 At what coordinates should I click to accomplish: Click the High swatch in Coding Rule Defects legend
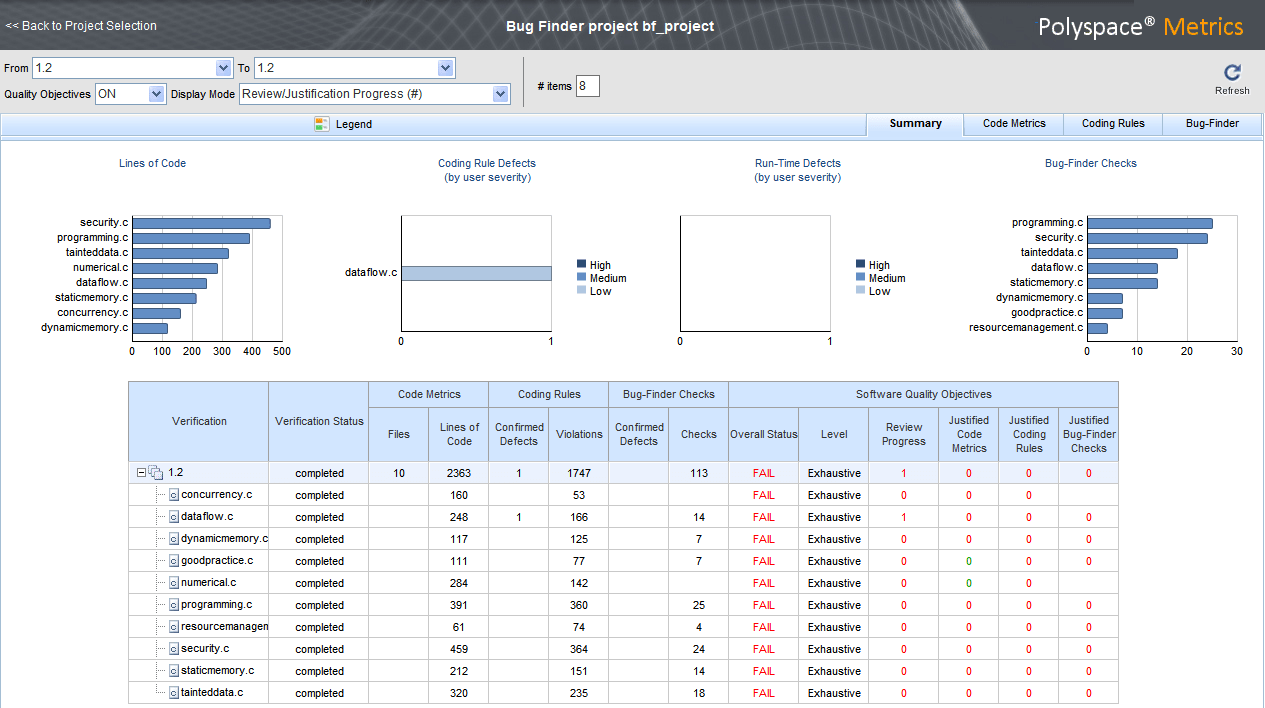(x=581, y=265)
